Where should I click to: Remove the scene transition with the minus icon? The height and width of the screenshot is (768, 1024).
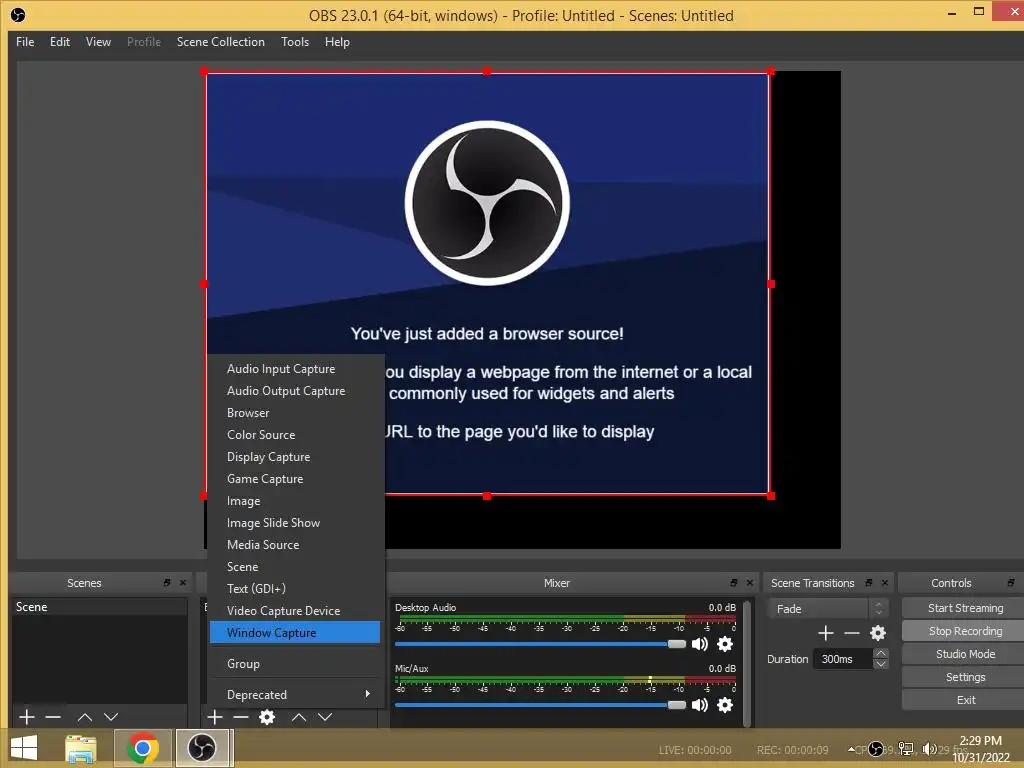(852, 633)
